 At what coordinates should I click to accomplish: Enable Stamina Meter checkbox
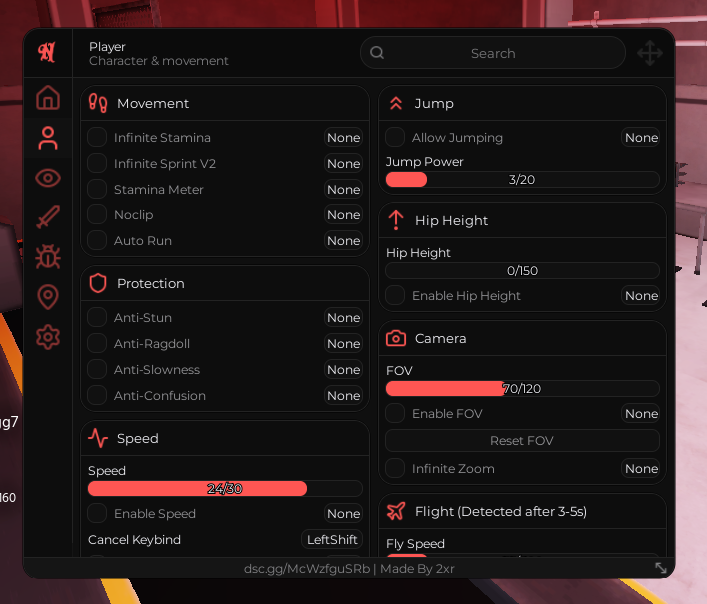[x=97, y=189]
